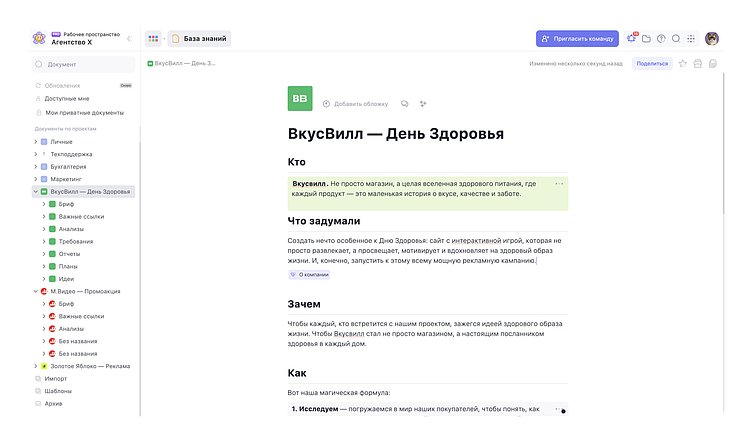Screen dimensions: 751x443
Task: Click the Вот наша магическая формула line
Action: [x=339, y=393]
